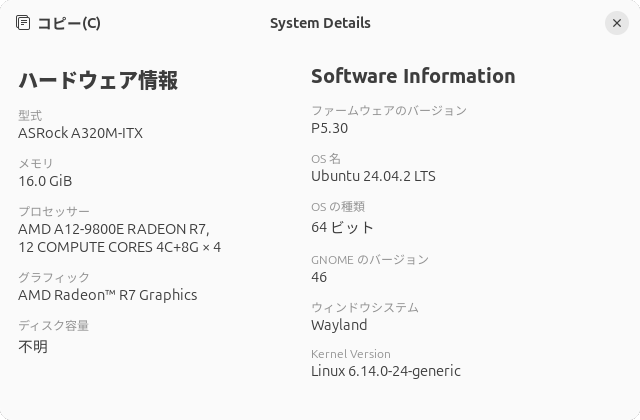Viewport: 640px width, 420px height.
Task: Click the Software Information heading
Action: tap(413, 76)
